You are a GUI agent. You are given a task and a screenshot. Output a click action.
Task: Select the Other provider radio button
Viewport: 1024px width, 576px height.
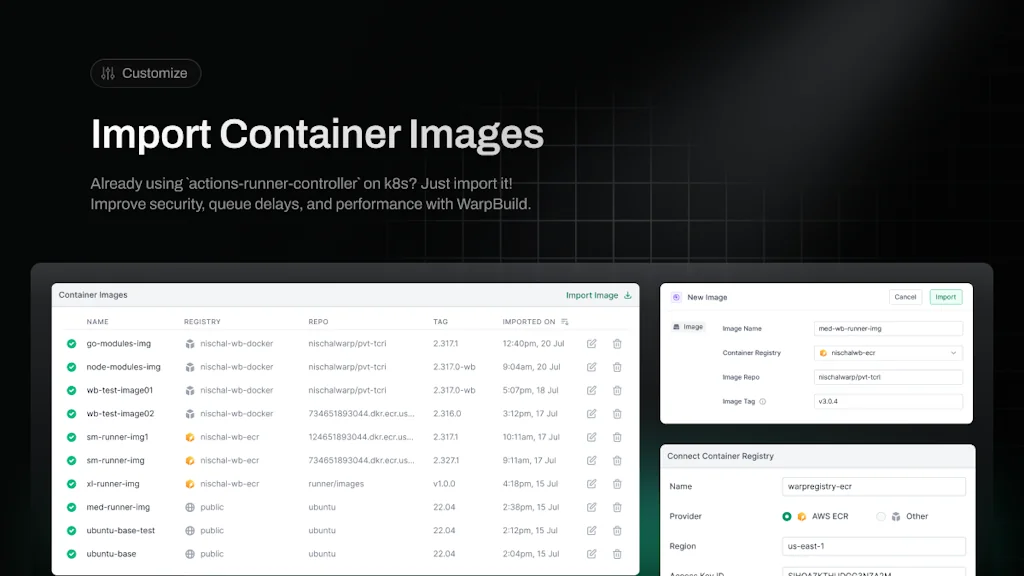(x=881, y=517)
